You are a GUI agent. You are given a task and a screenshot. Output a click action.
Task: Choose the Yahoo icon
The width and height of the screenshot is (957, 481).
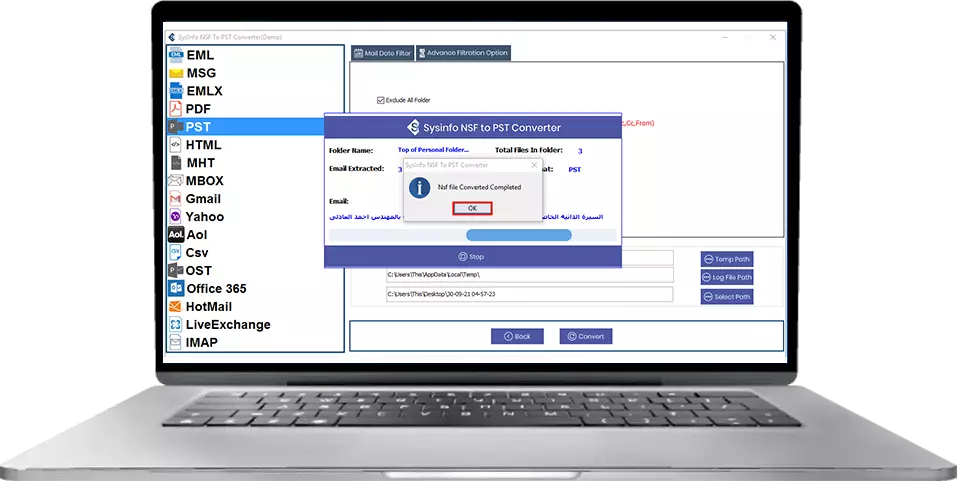tap(176, 217)
